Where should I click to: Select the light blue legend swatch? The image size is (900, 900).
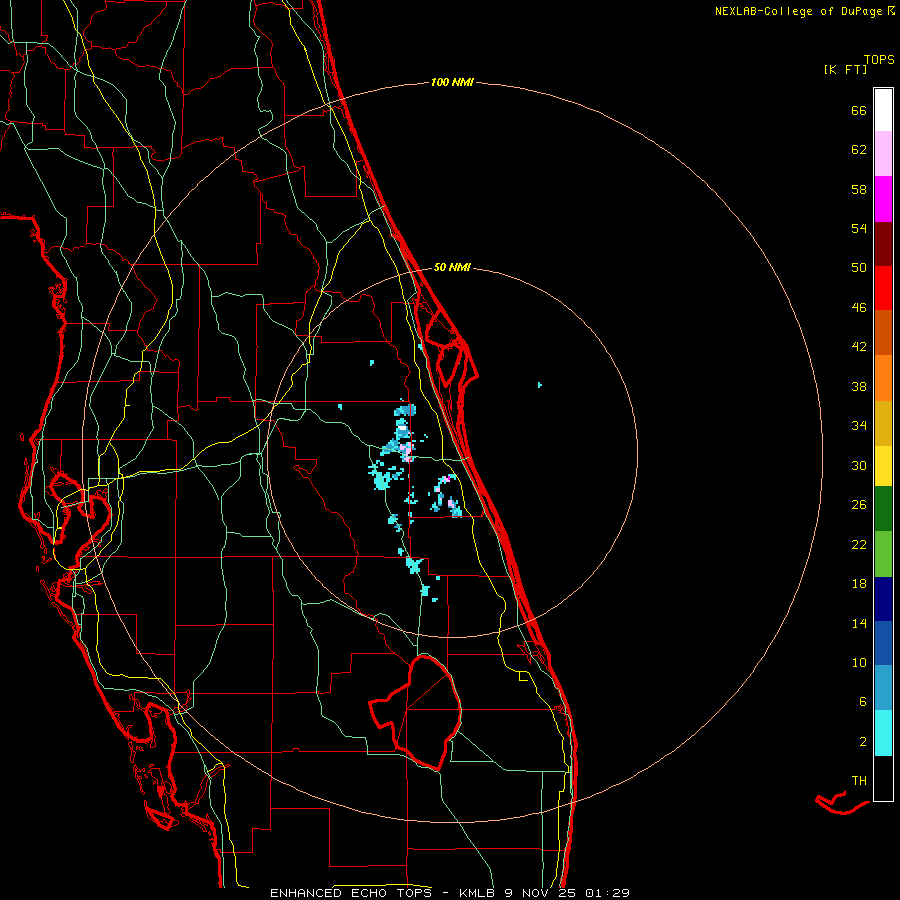click(883, 688)
